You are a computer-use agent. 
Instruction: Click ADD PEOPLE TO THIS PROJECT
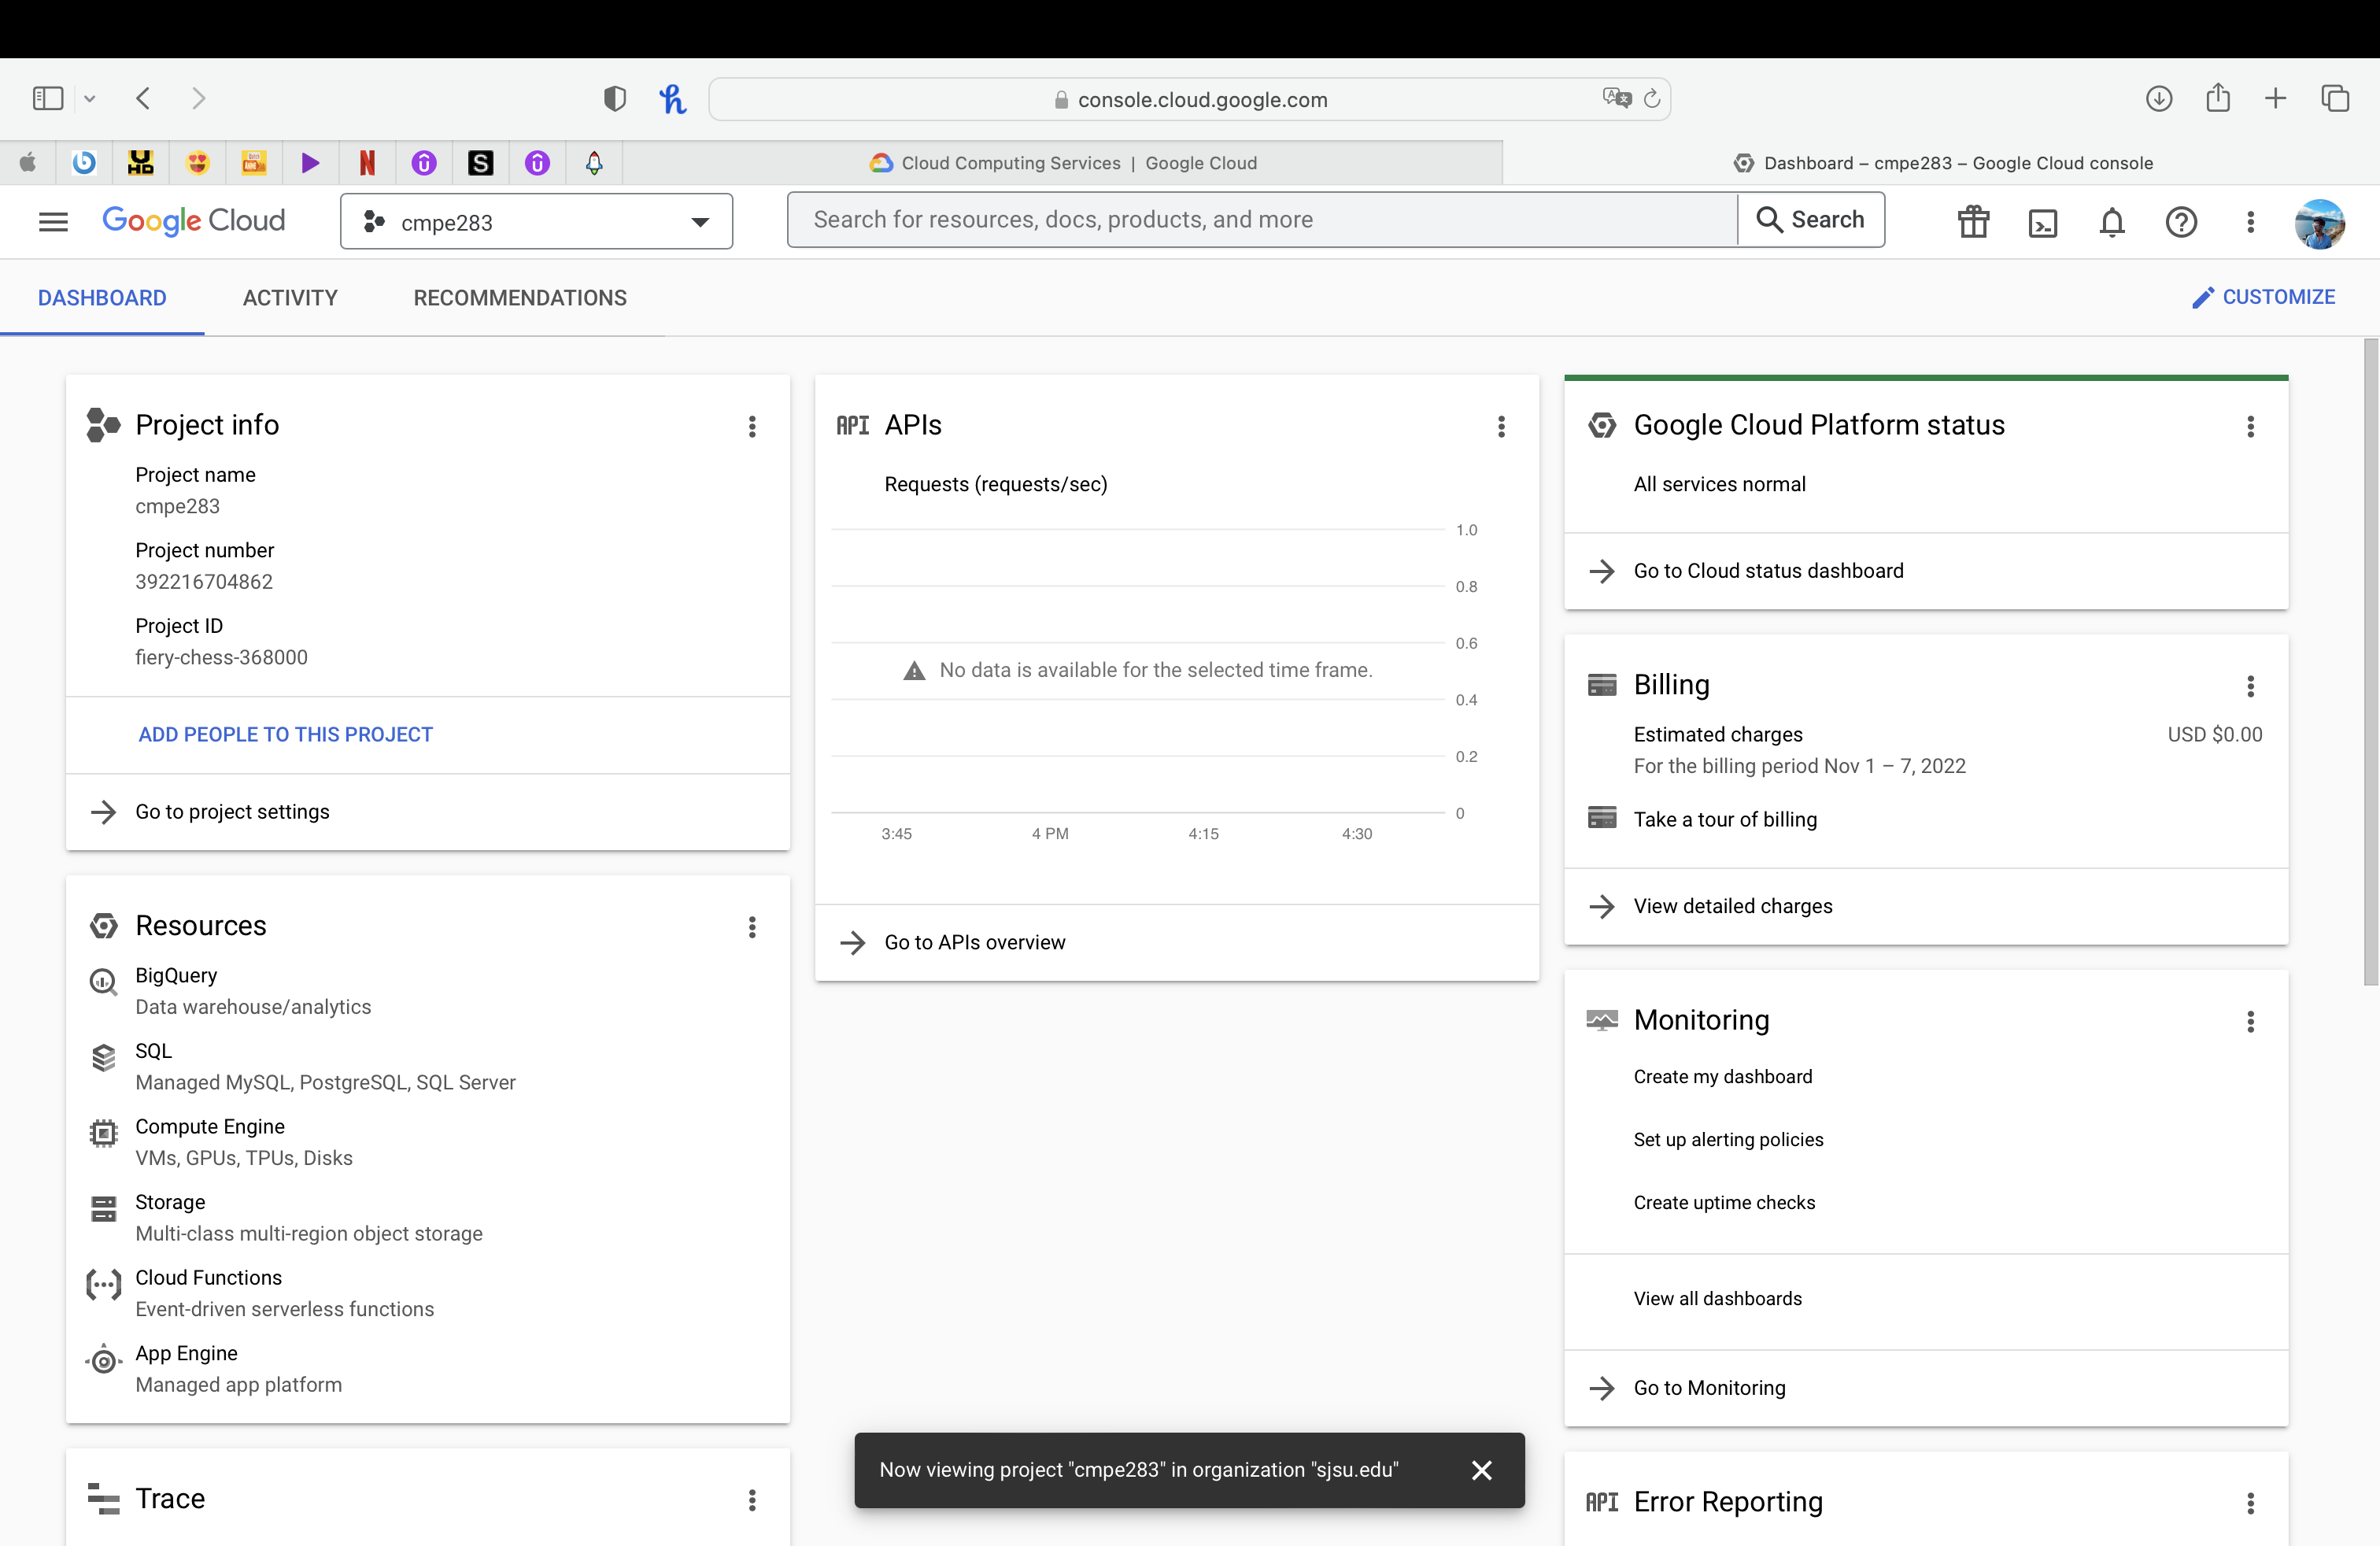285,733
